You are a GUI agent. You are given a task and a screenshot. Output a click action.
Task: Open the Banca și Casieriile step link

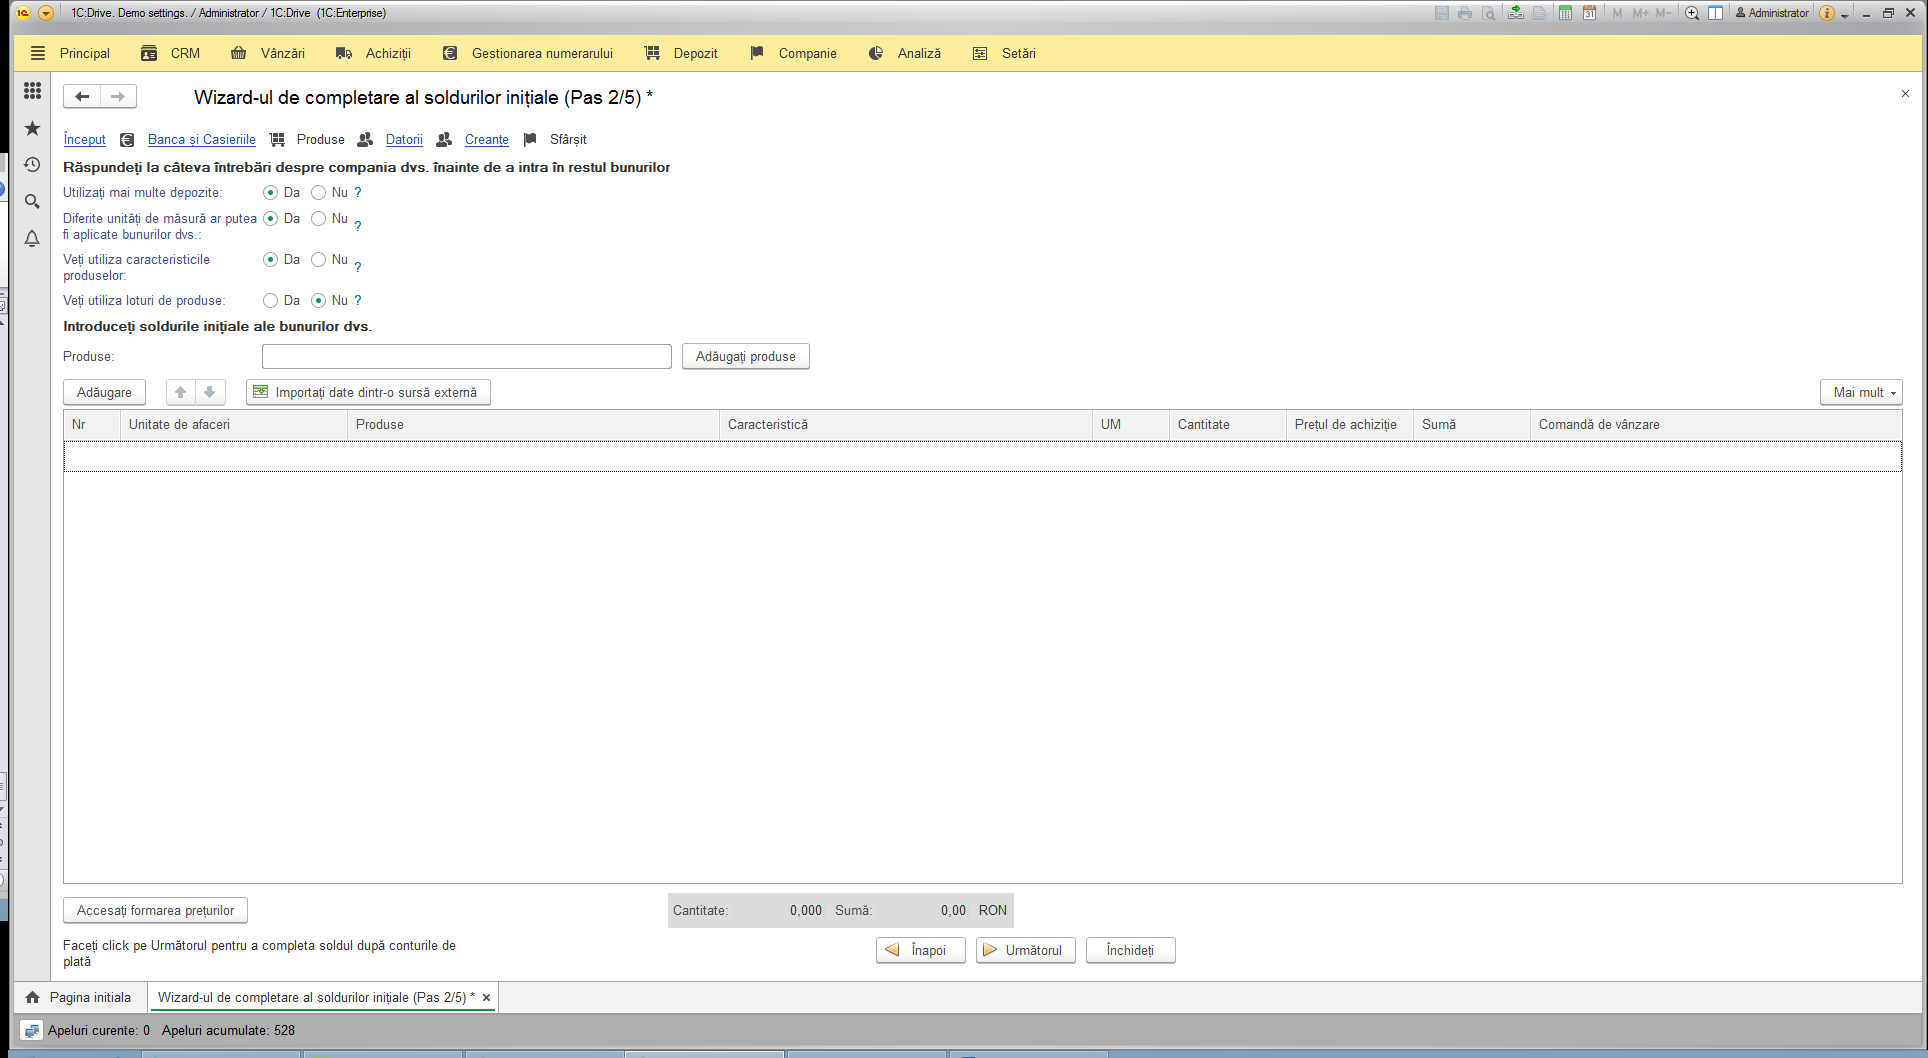click(202, 139)
